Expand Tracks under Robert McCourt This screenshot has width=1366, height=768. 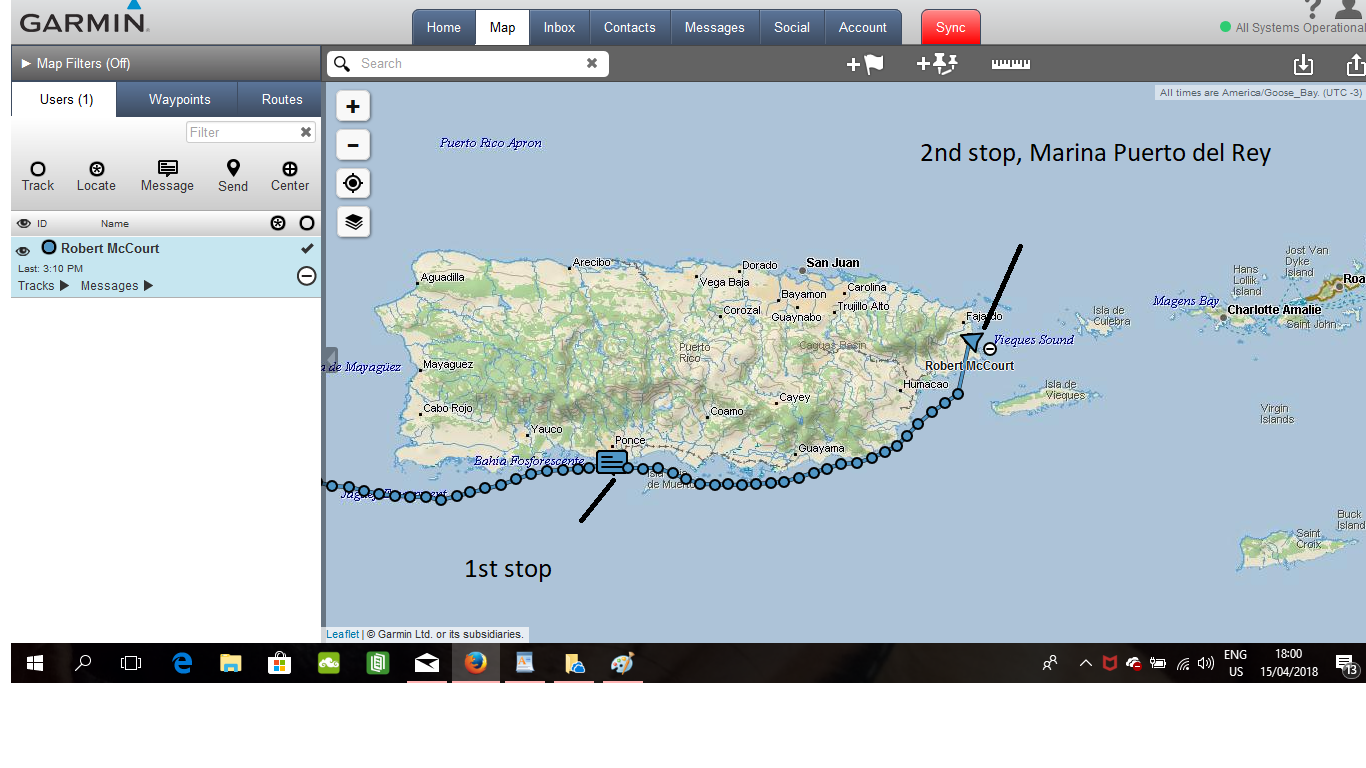tap(43, 286)
